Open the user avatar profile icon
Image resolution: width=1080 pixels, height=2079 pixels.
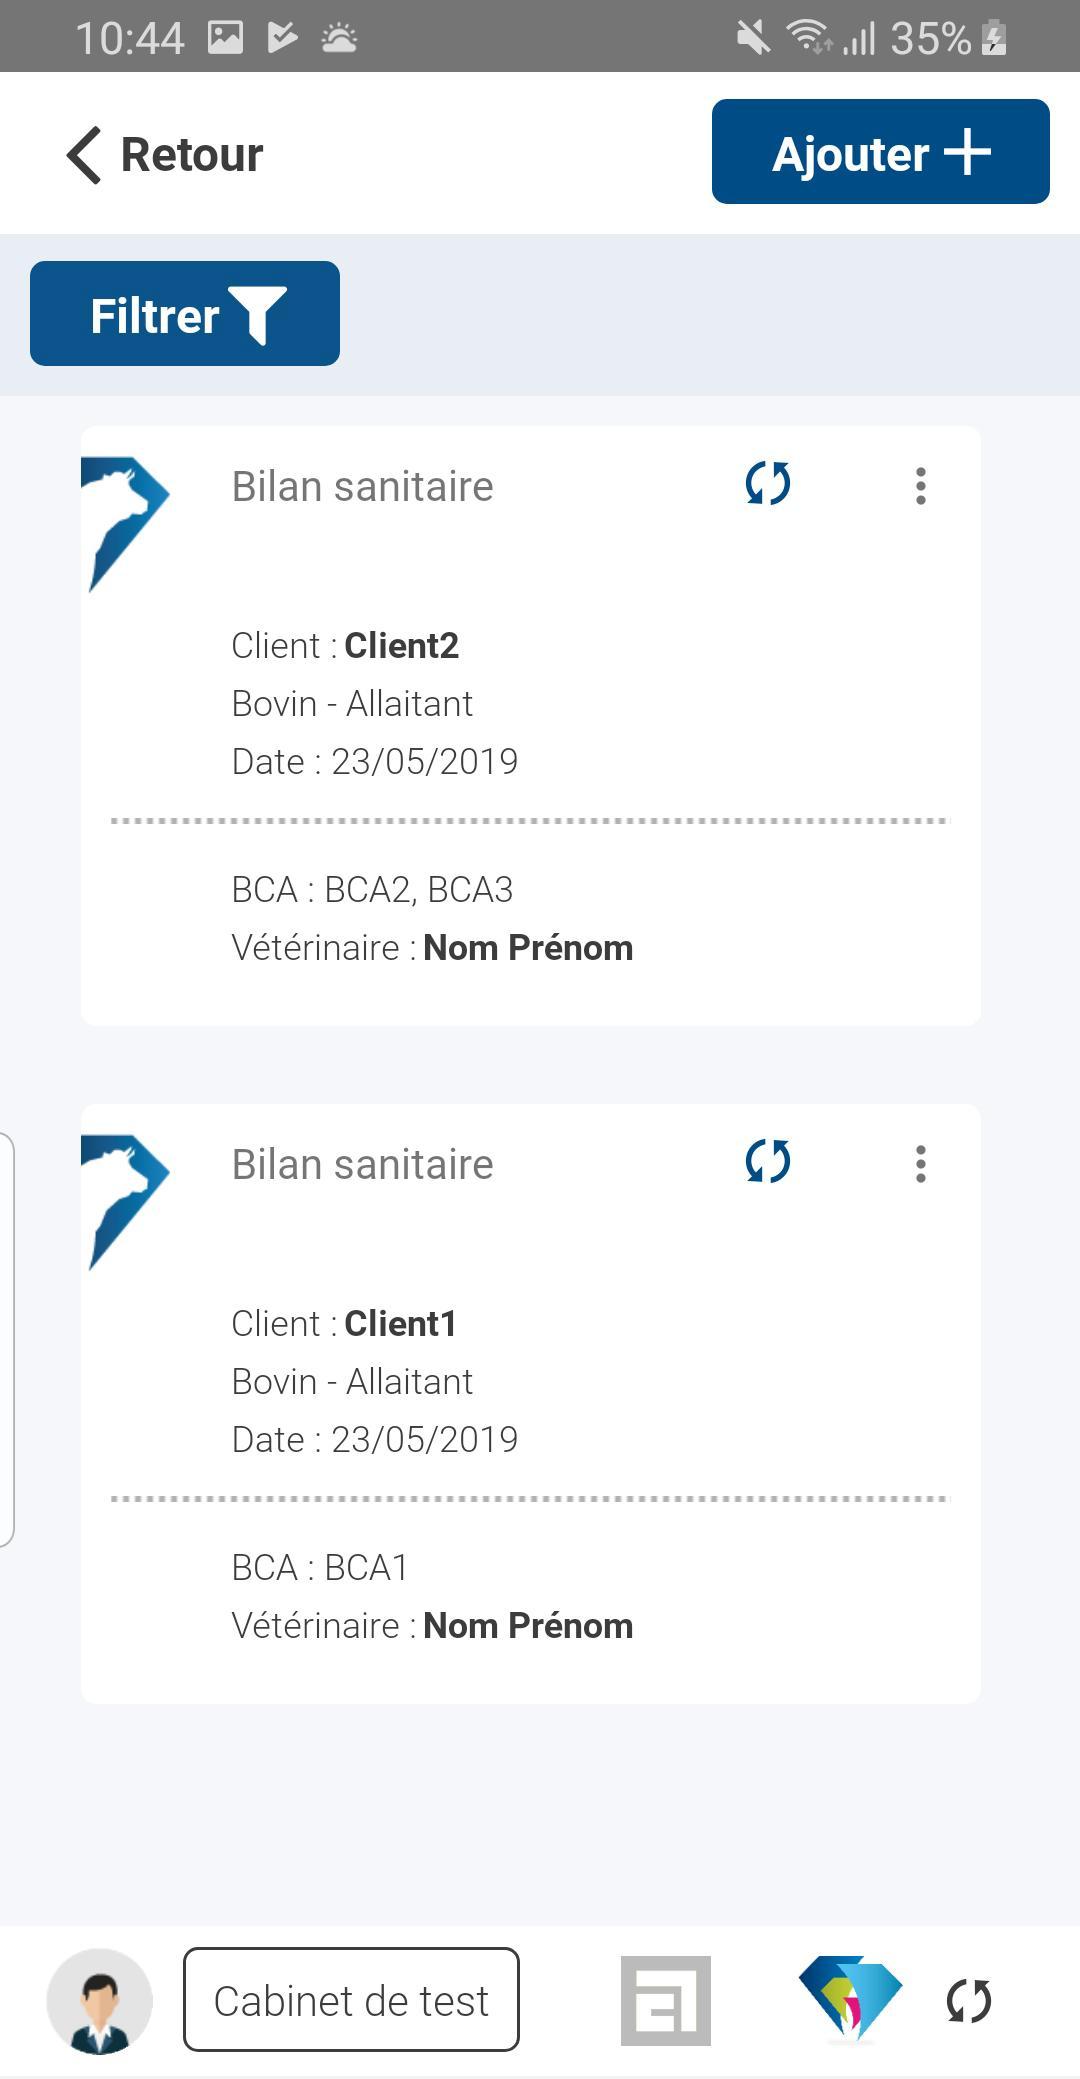tap(99, 2001)
